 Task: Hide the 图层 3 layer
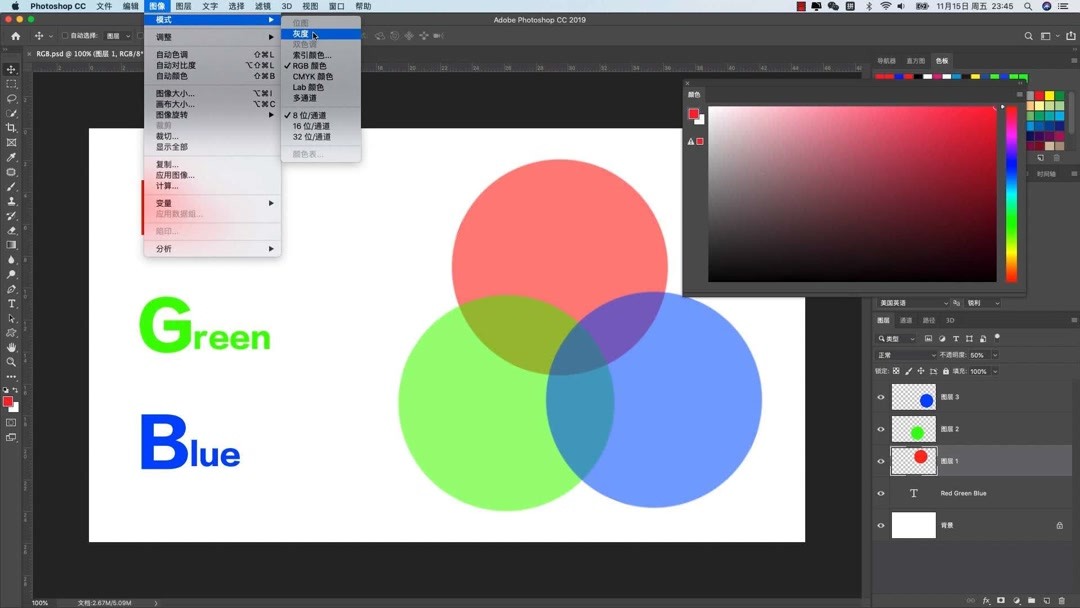[x=881, y=397]
